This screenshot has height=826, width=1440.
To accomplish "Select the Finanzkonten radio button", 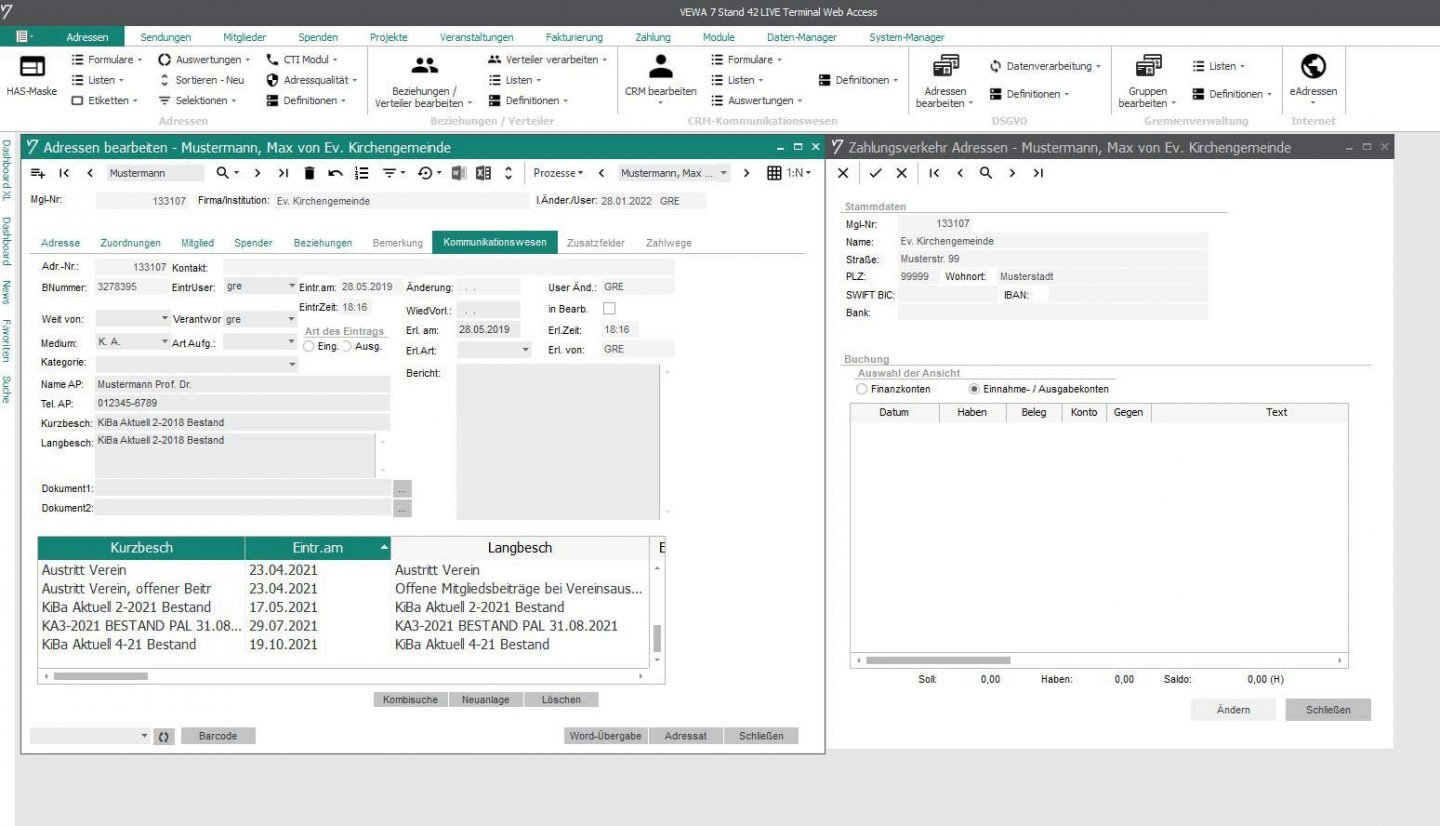I will point(862,389).
